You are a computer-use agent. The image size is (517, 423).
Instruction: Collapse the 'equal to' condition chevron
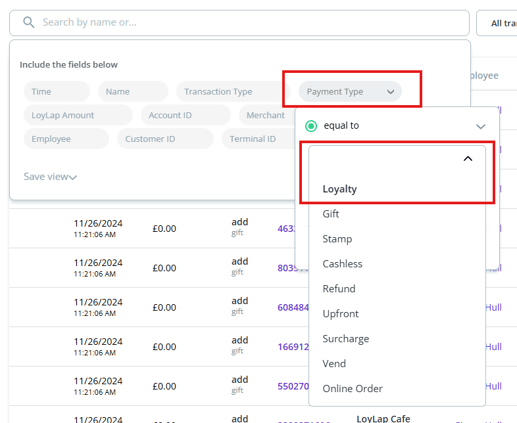(480, 126)
